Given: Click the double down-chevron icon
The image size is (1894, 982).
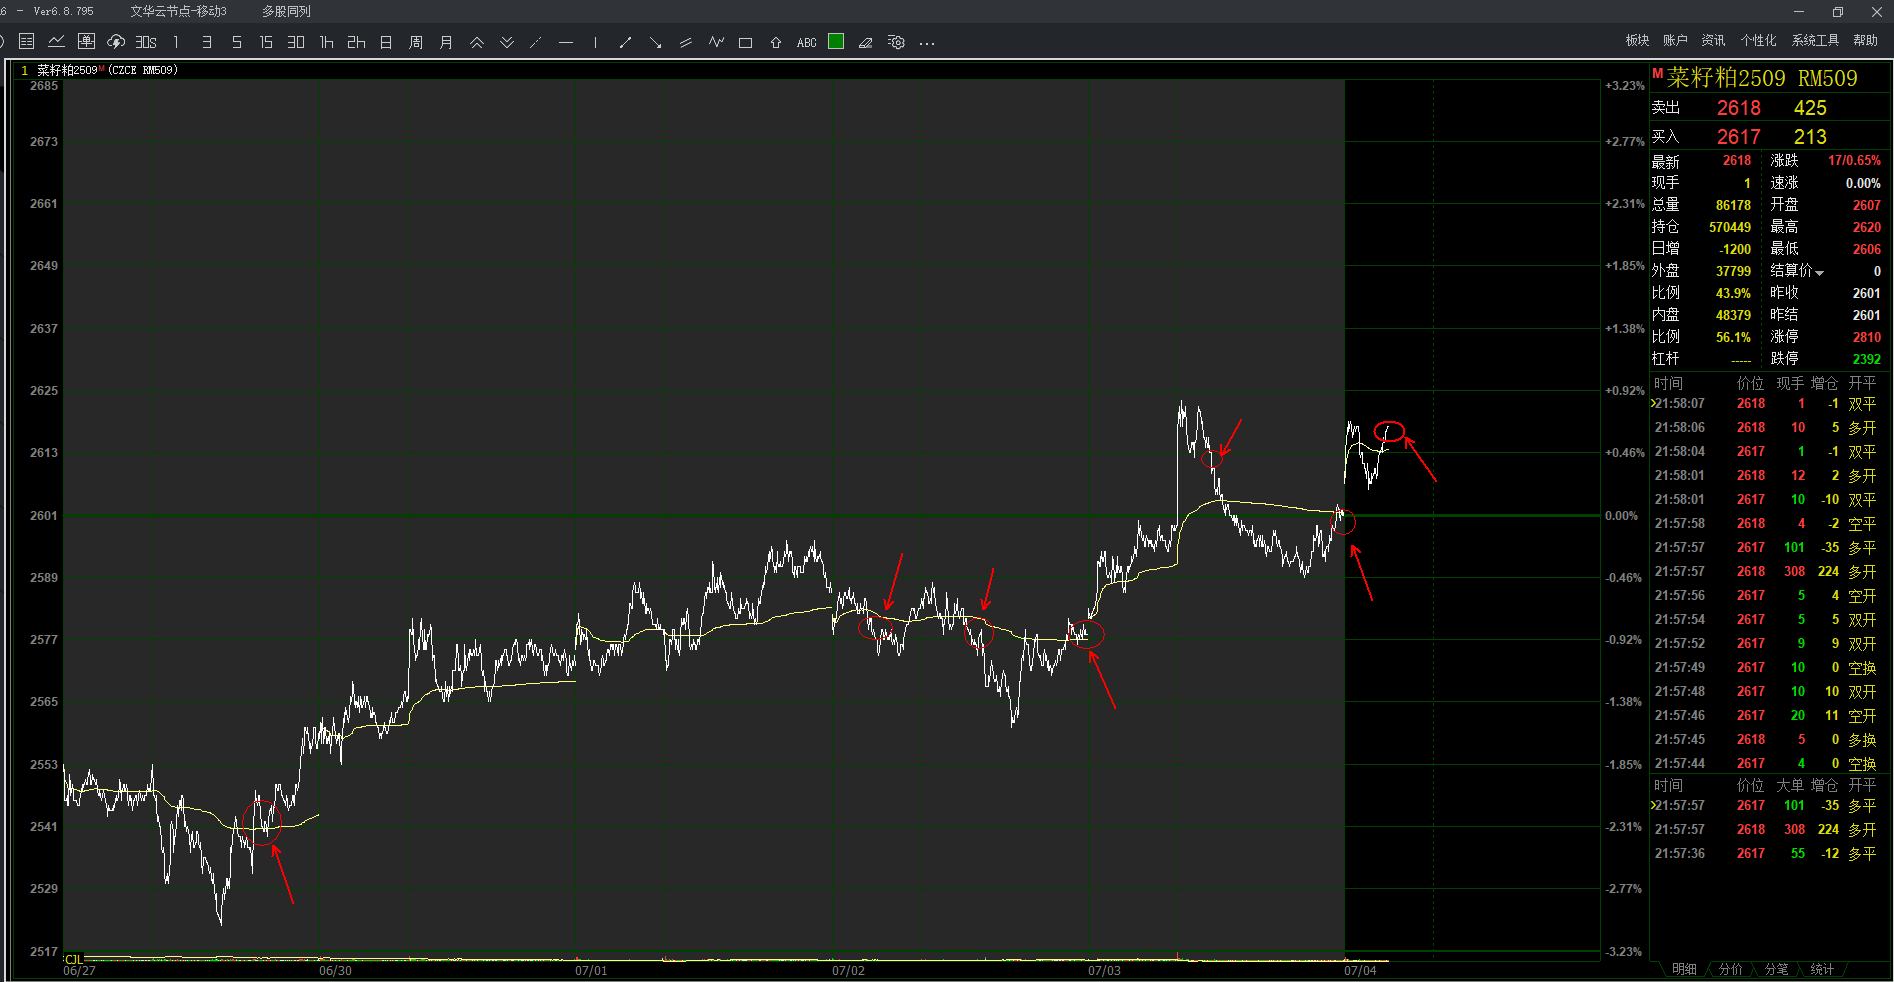Looking at the screenshot, I should [507, 42].
